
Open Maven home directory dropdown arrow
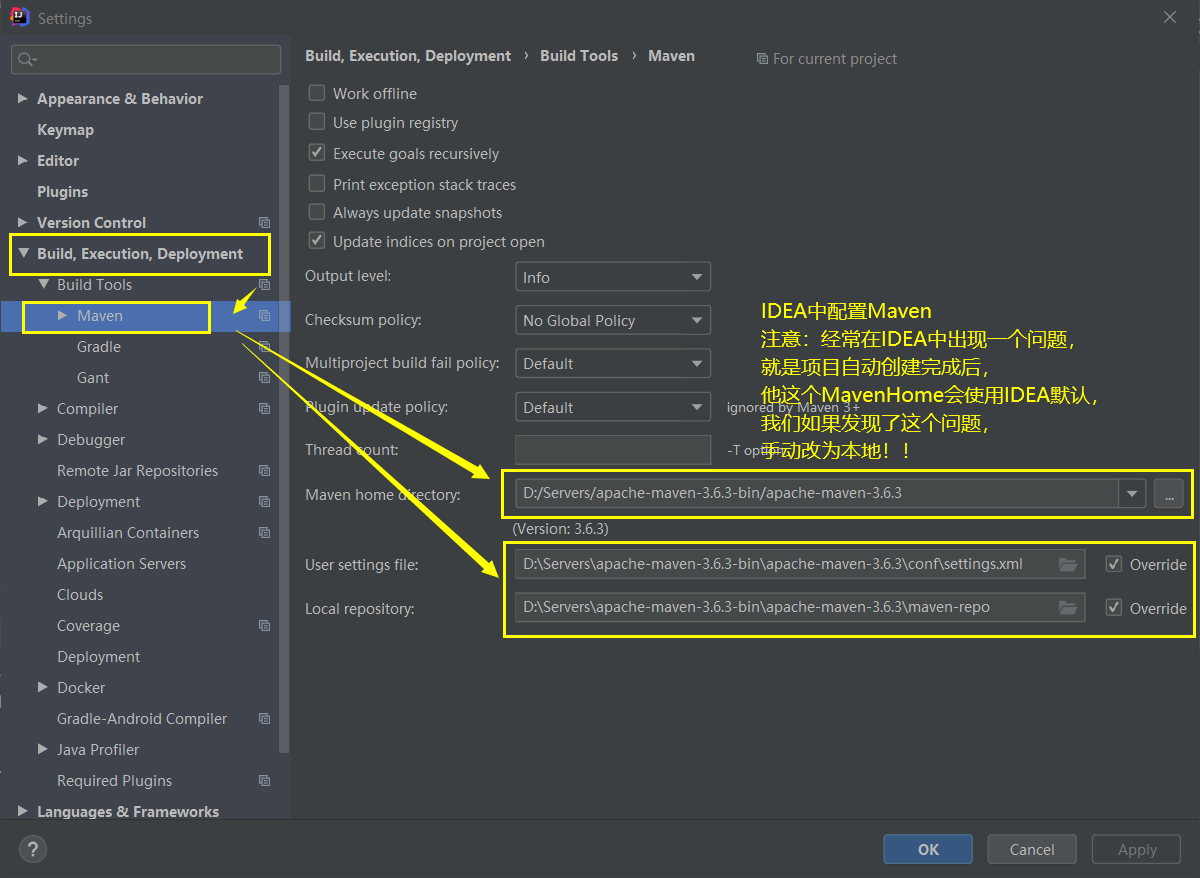(1132, 493)
